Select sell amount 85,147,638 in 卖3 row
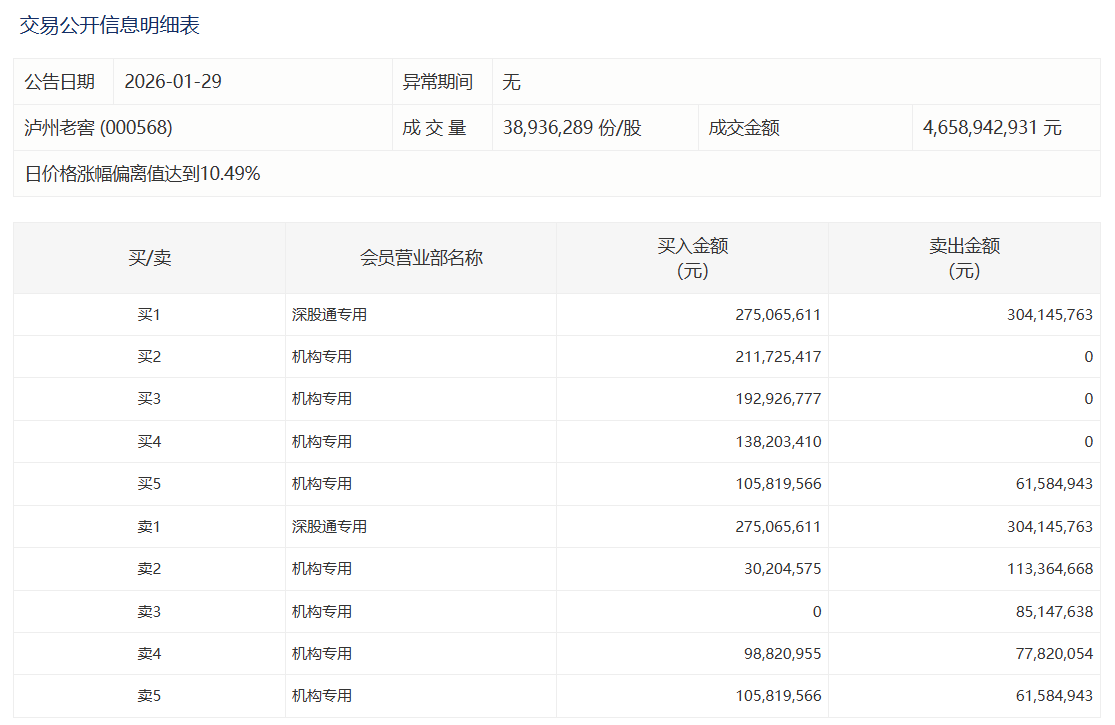1115x725 pixels. pyautogui.click(x=1053, y=611)
